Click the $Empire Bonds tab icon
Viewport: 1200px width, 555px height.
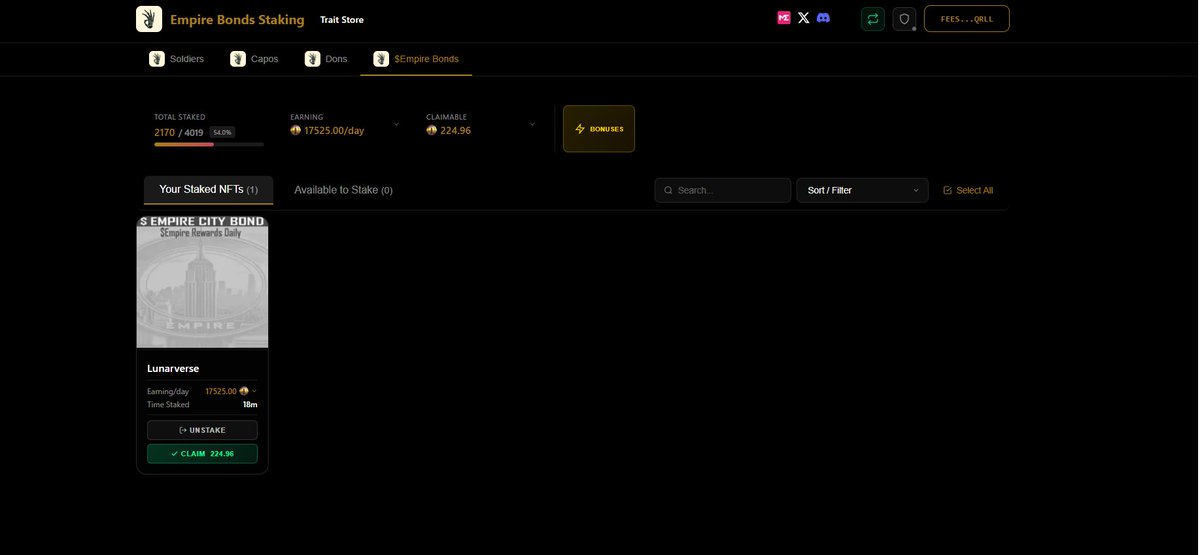pos(381,59)
